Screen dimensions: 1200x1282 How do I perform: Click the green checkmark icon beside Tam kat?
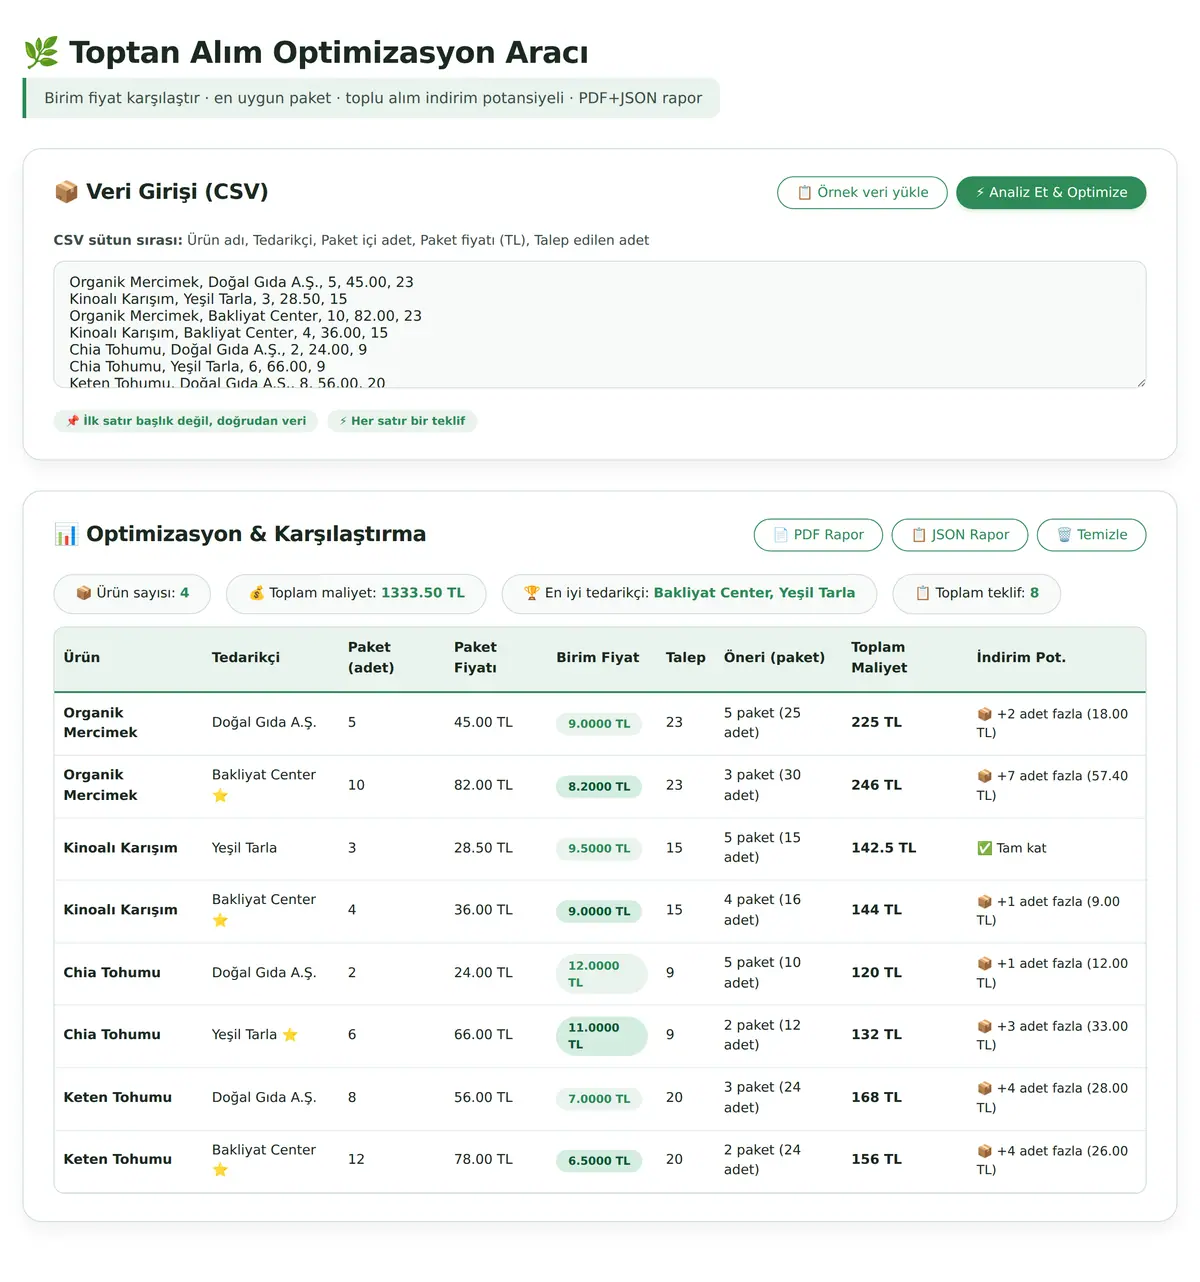coord(984,848)
